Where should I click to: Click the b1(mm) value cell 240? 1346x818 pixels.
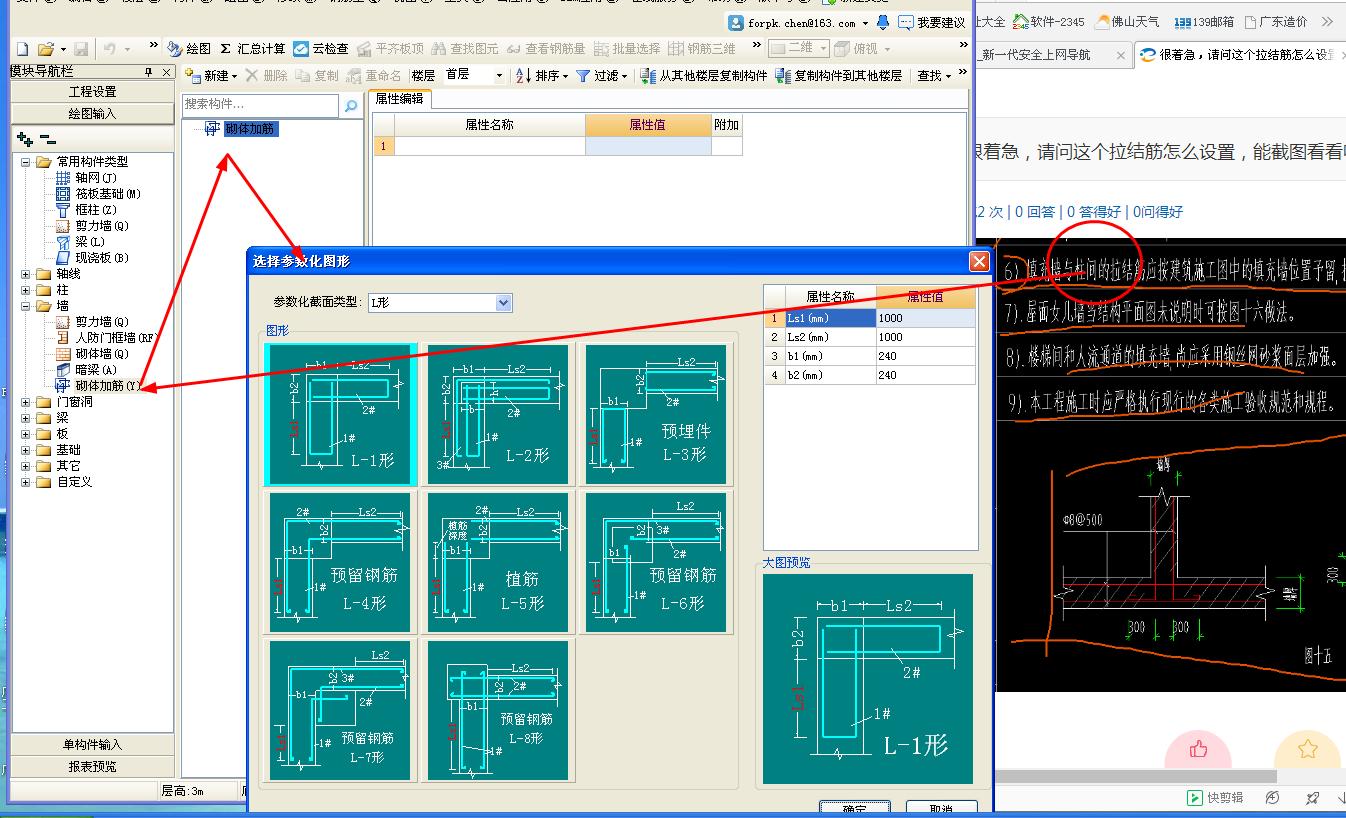(x=925, y=356)
